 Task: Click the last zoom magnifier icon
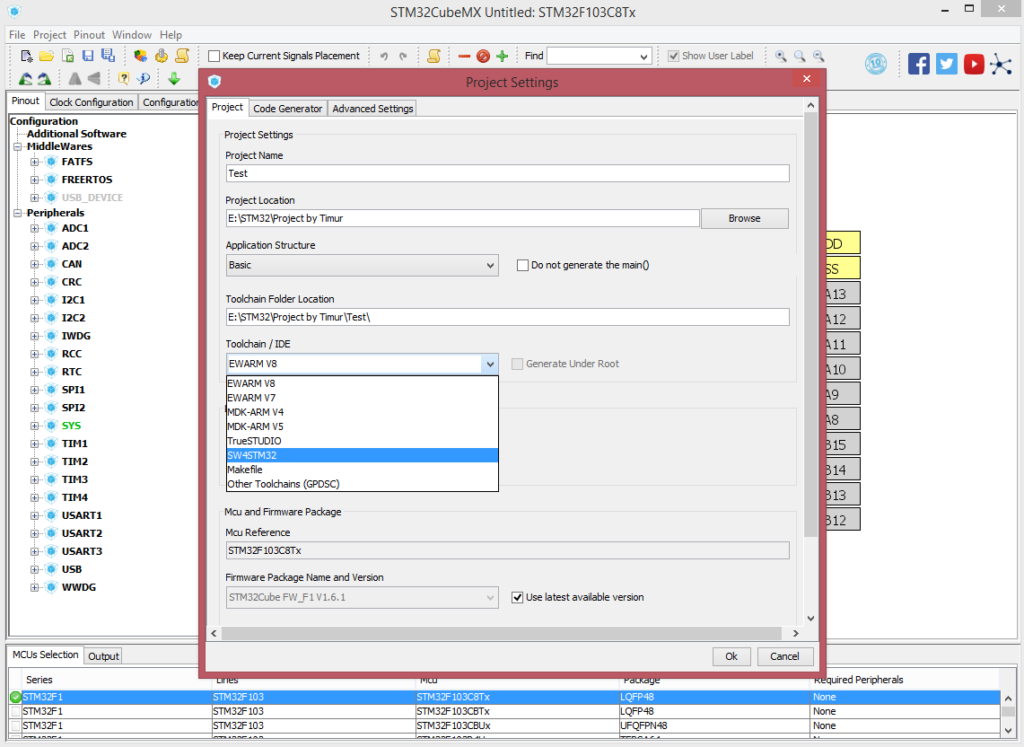818,56
